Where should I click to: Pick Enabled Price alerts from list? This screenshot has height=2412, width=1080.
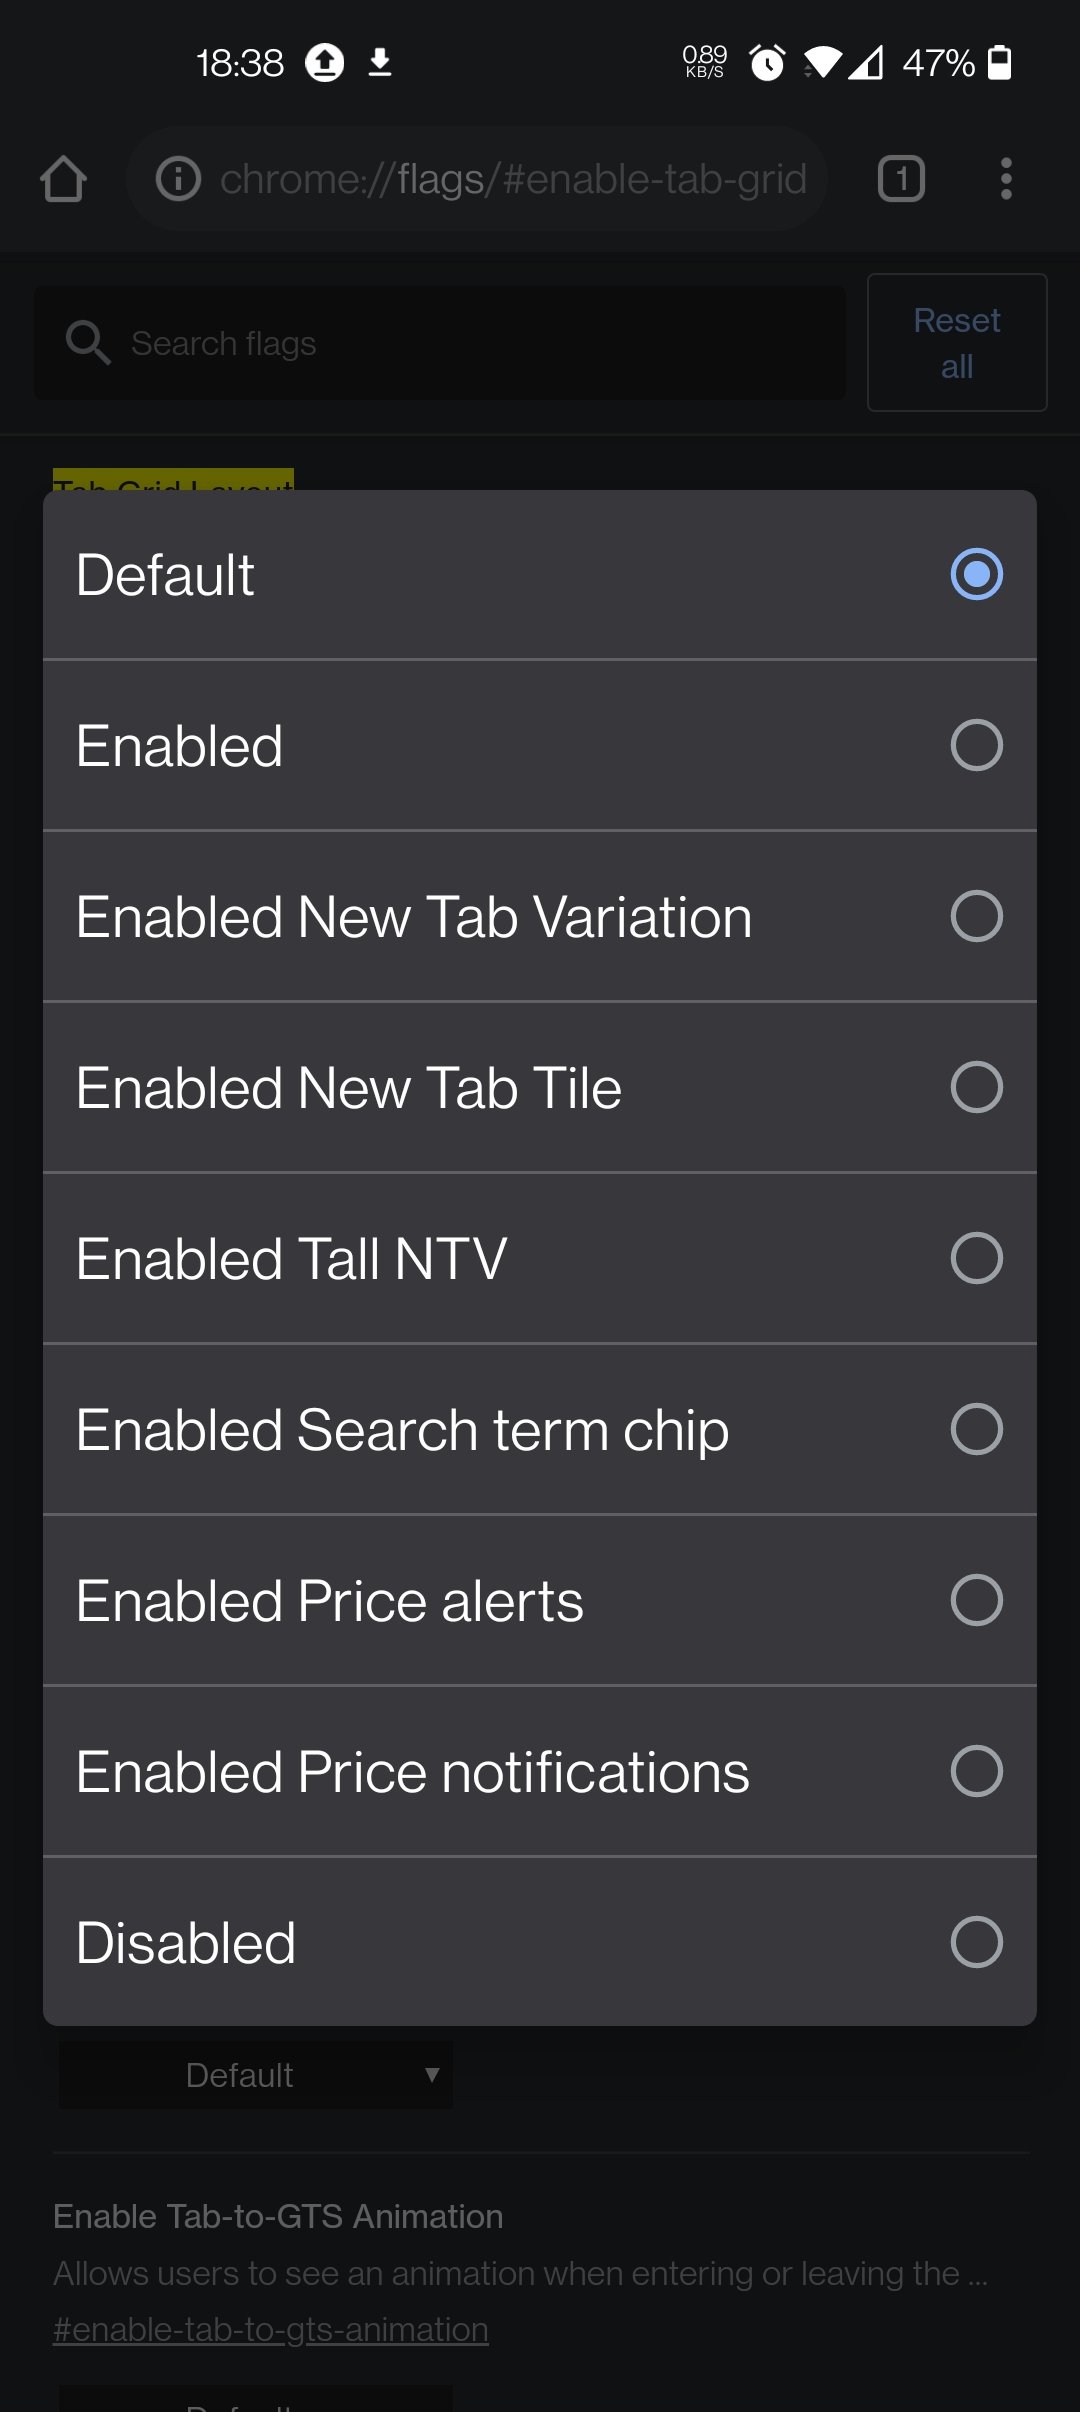[x=976, y=1600]
